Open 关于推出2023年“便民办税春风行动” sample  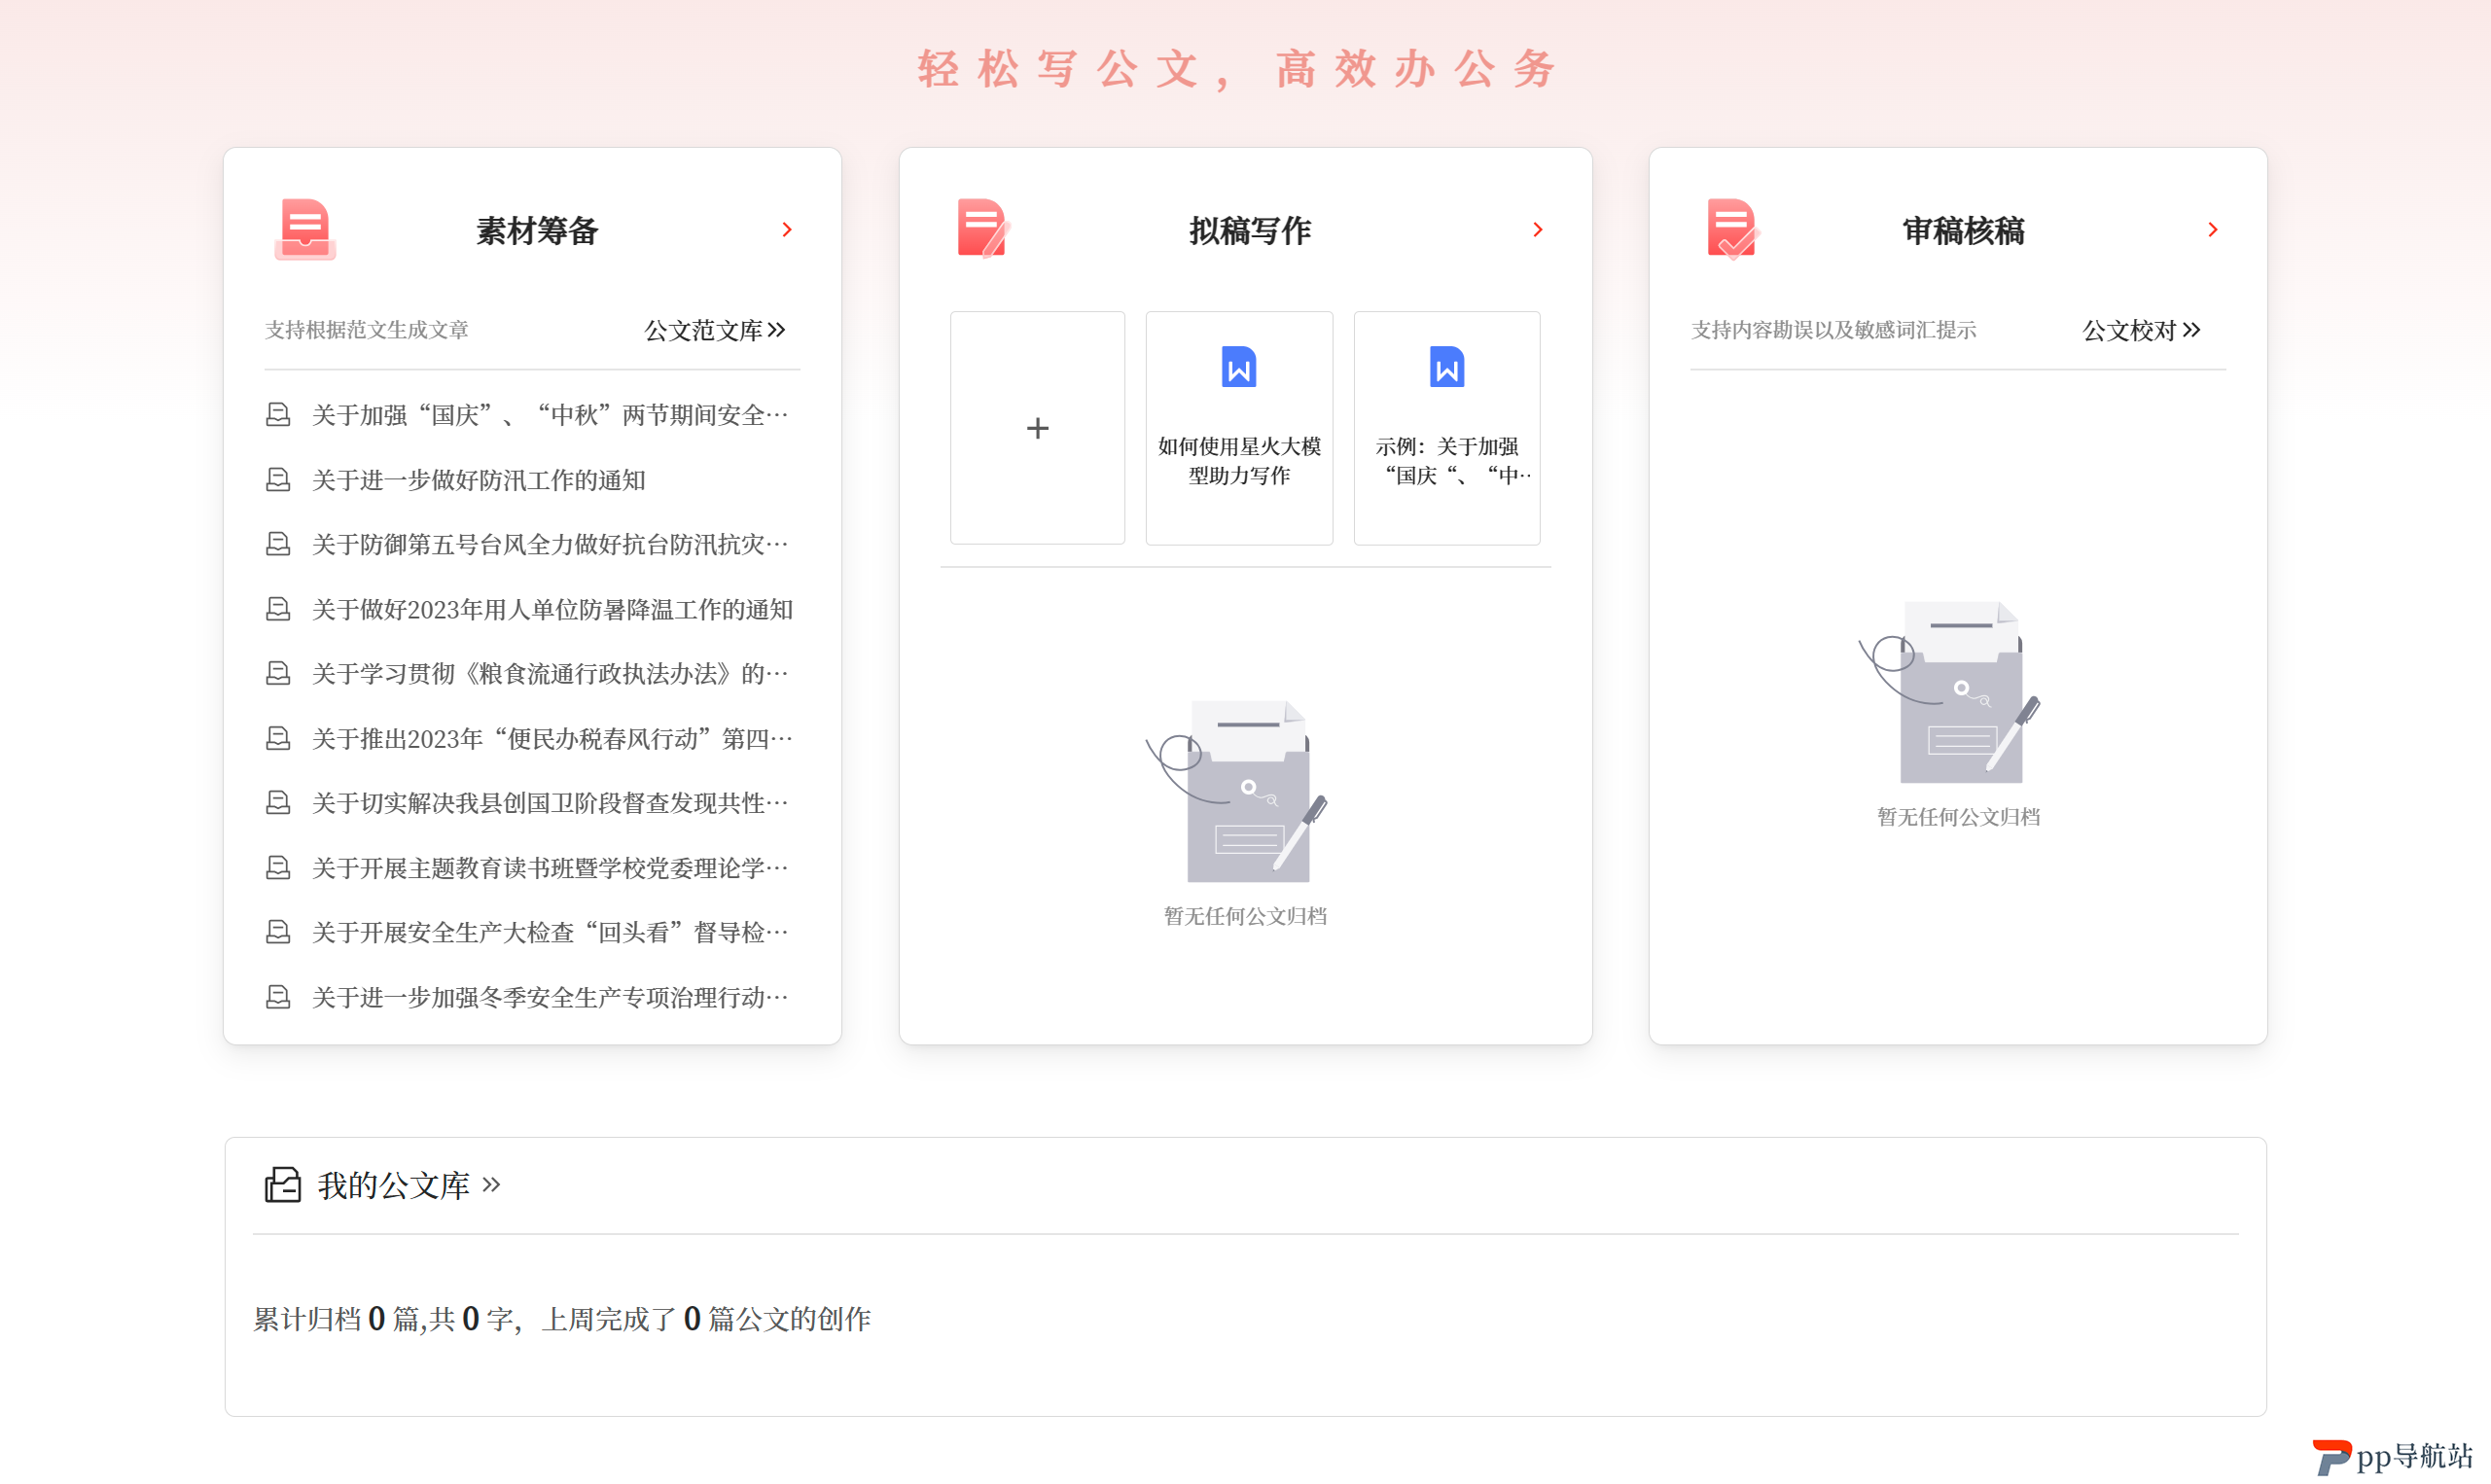(552, 739)
